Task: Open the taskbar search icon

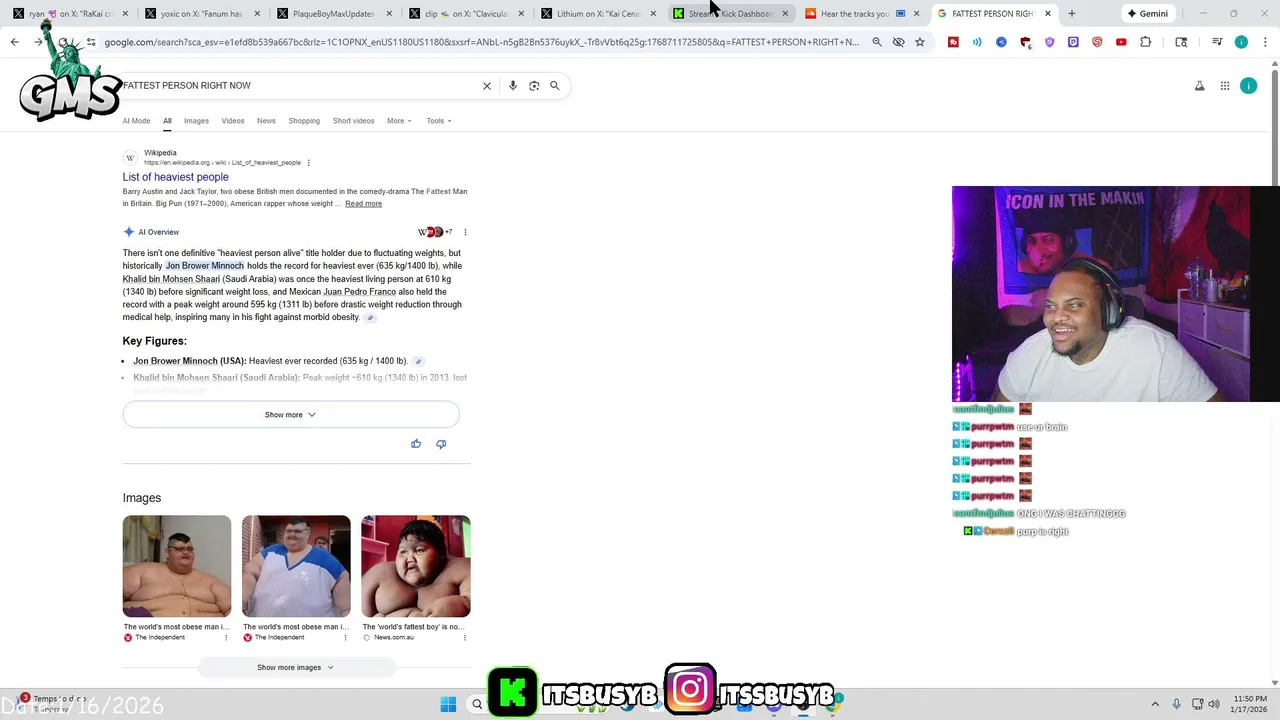Action: (477, 704)
